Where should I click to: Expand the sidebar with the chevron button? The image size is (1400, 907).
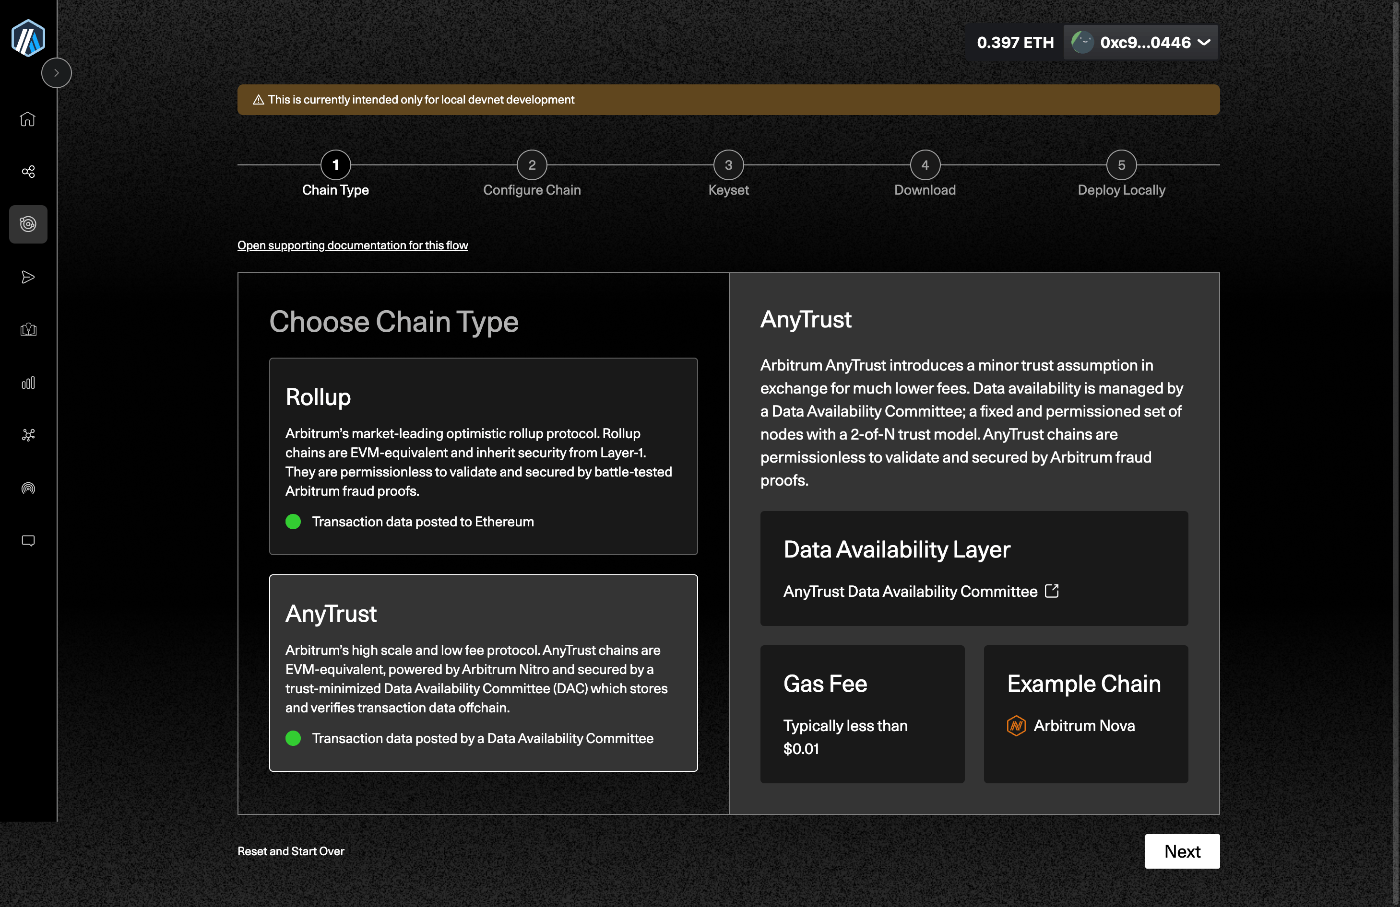point(57,73)
